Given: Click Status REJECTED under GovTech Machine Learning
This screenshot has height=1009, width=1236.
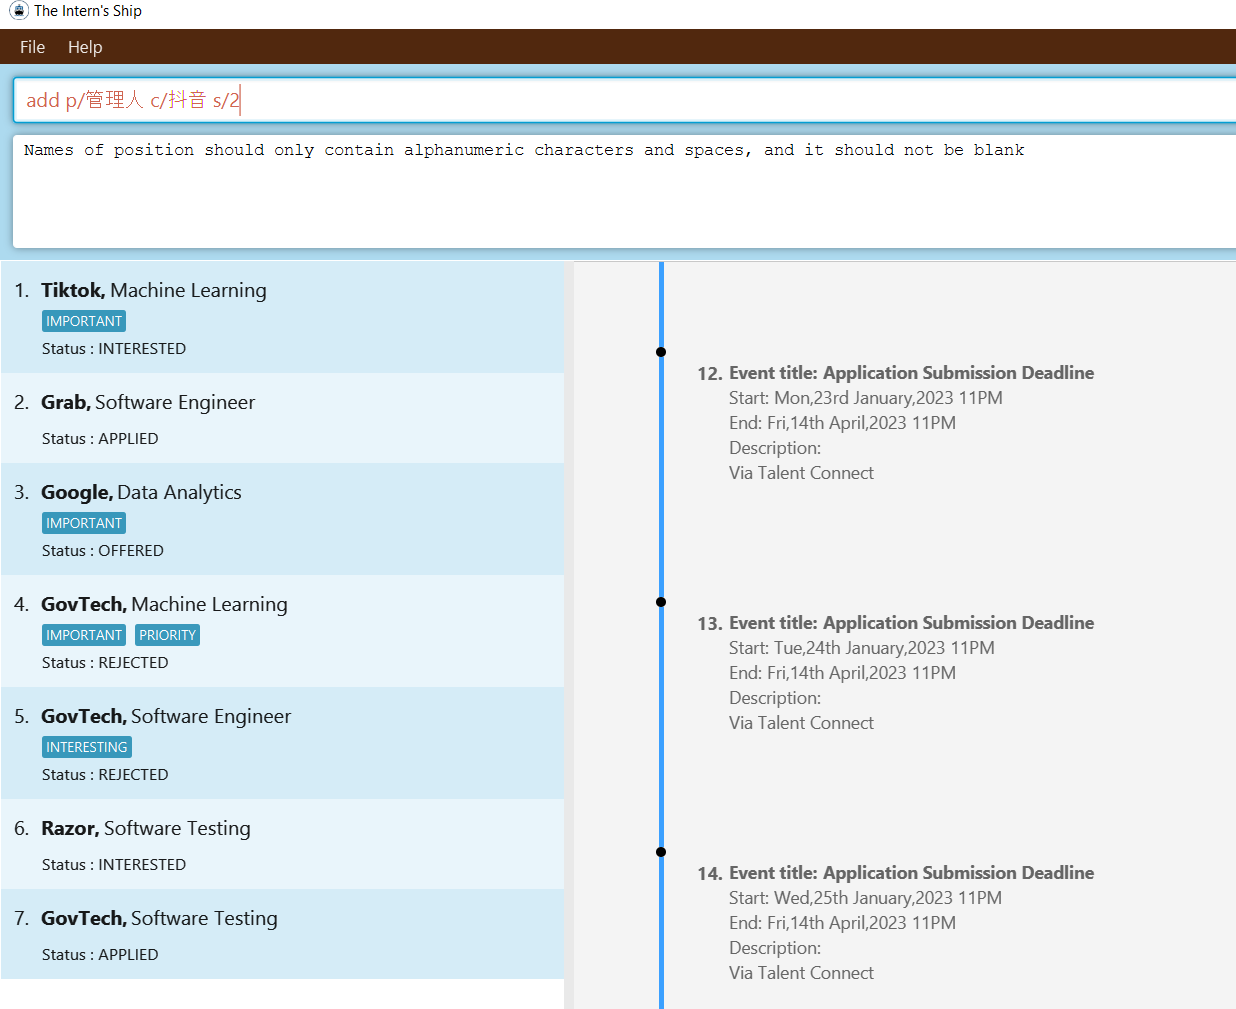Looking at the screenshot, I should click(x=105, y=663).
